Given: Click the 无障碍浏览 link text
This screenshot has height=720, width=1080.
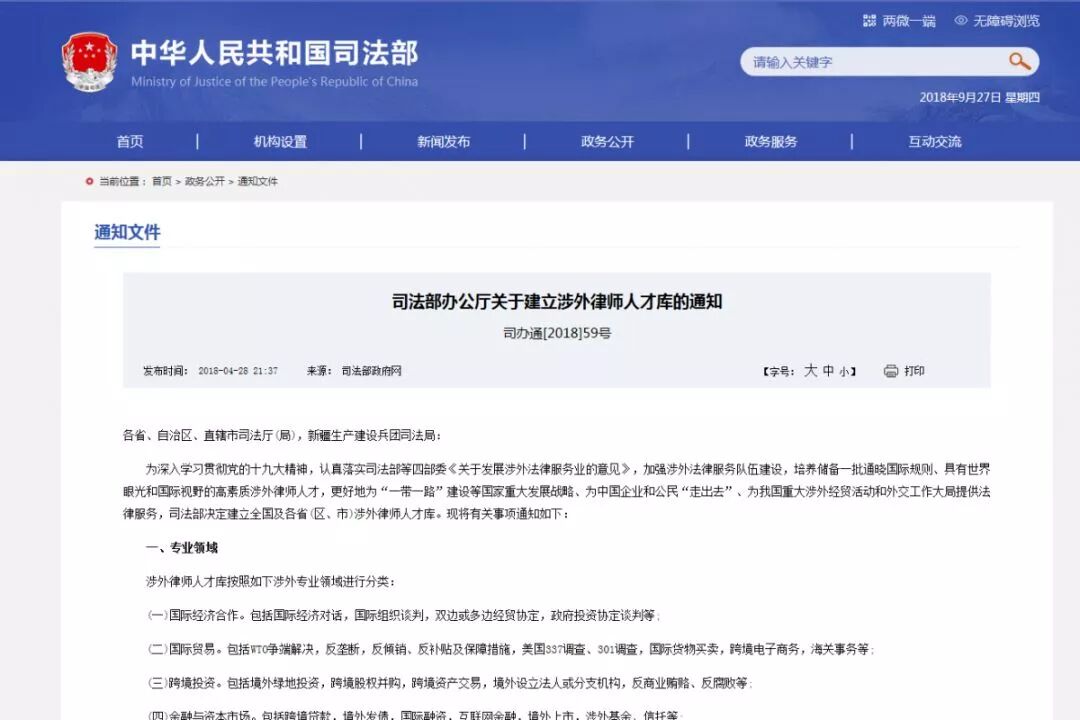Looking at the screenshot, I should pos(1006,21).
